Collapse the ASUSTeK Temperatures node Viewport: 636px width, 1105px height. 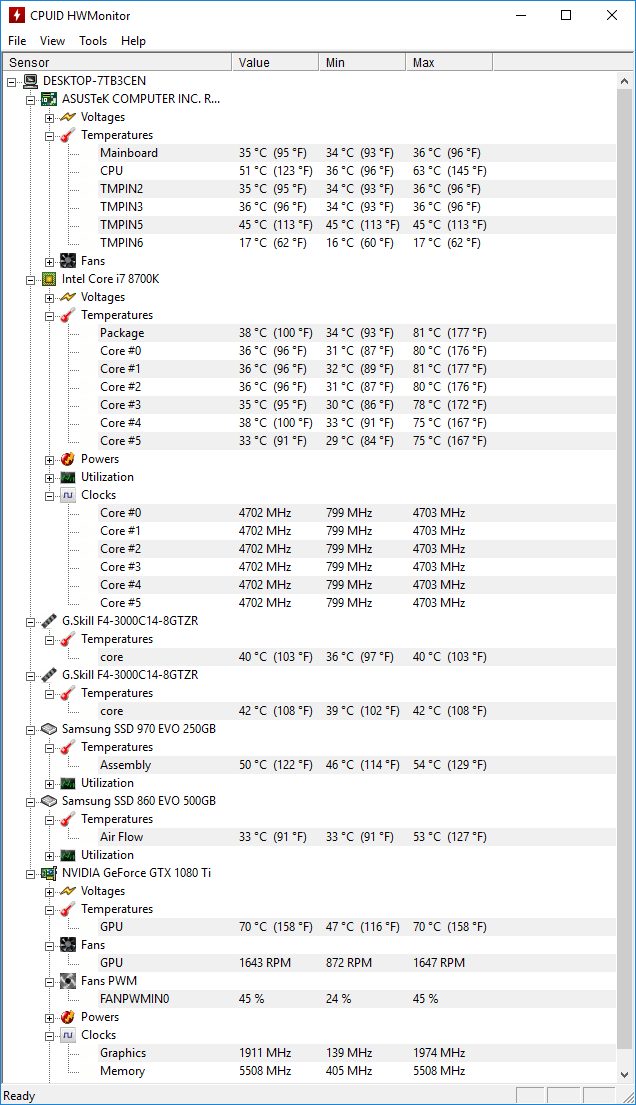pyautogui.click(x=49, y=136)
